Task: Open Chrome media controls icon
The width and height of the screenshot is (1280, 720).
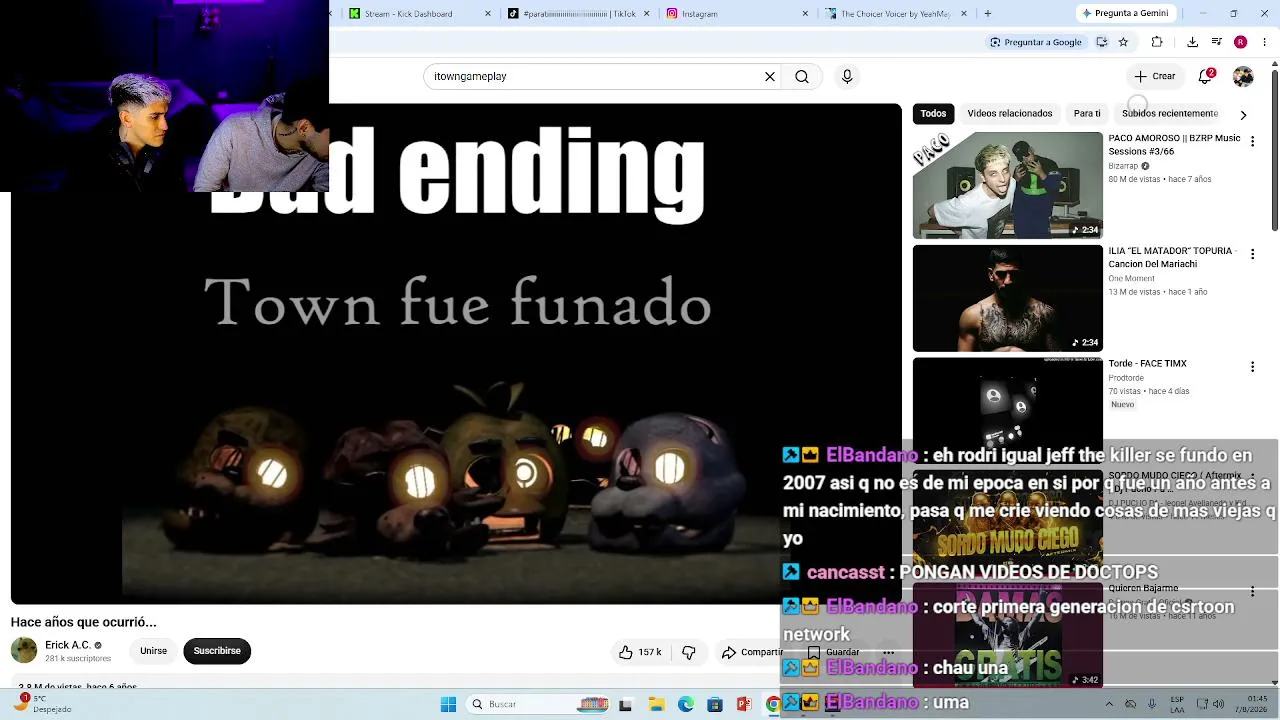Action: click(x=1215, y=42)
